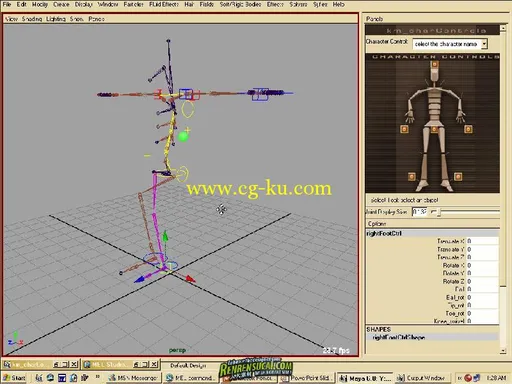The width and height of the screenshot is (512, 384).
Task: Click the Joint Display Size slider handle
Action: tap(439, 212)
